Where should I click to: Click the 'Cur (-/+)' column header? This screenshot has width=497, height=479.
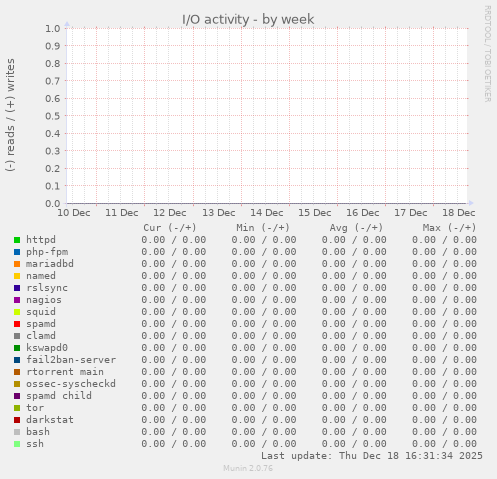coord(170,228)
